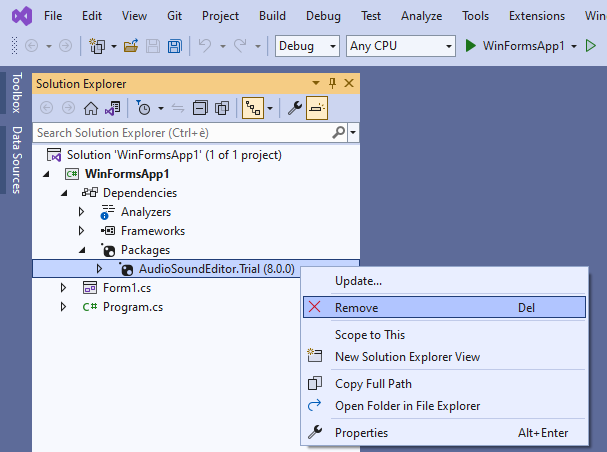Screen dimensions: 607x452
Task: Toggle the Preview Selected Items button
Action: pyautogui.click(x=316, y=108)
